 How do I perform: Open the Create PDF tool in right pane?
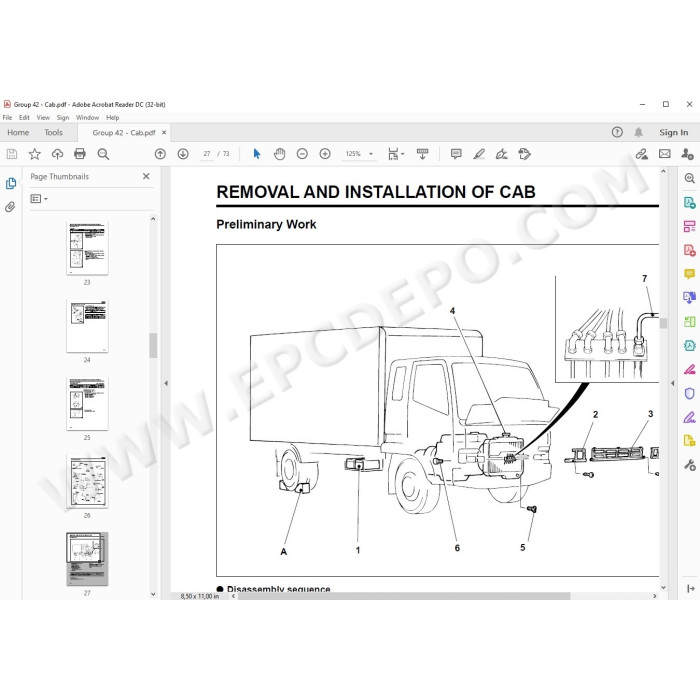tap(689, 250)
